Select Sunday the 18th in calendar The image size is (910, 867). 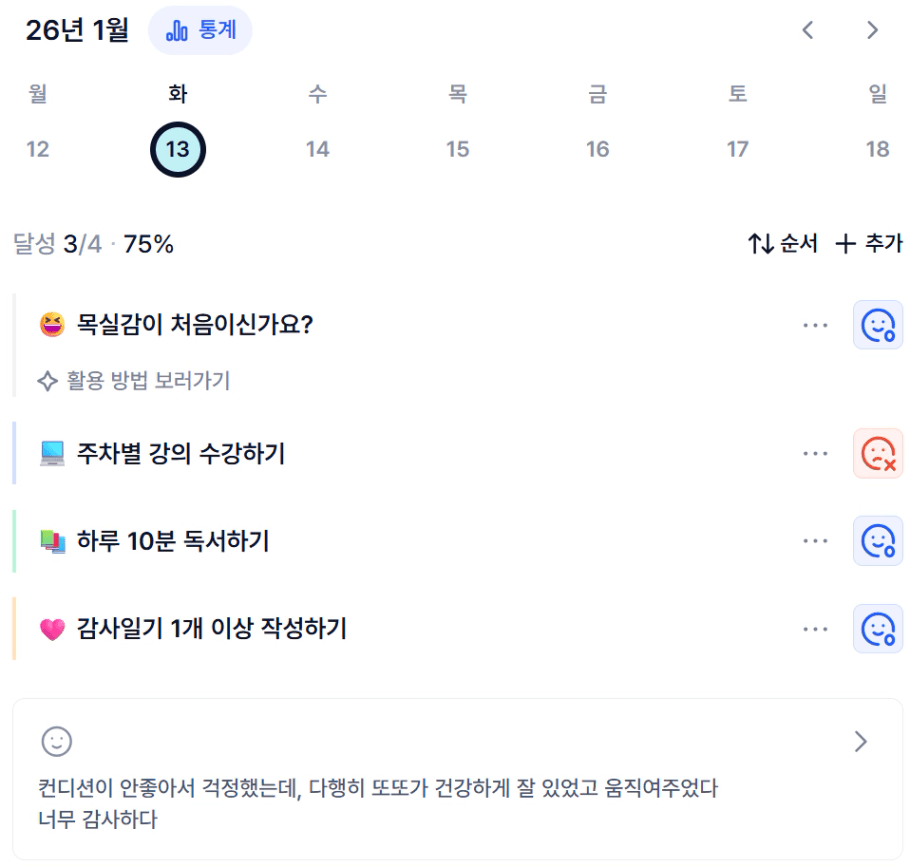point(877,149)
